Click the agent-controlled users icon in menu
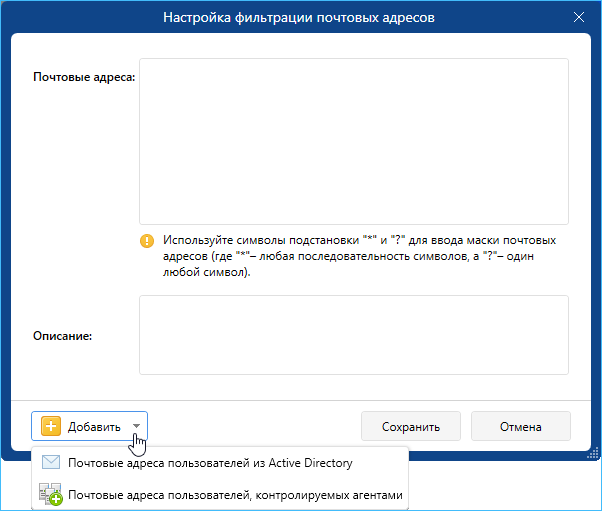The image size is (602, 511). [x=50, y=494]
